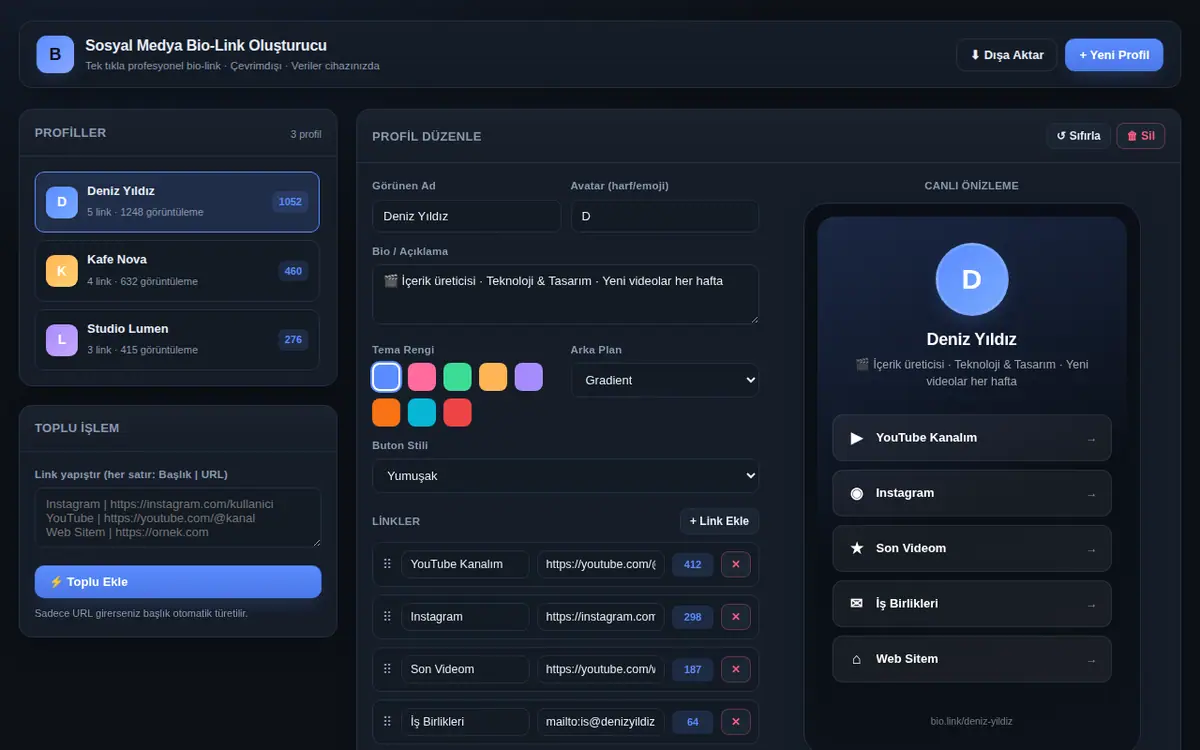1200x750 pixels.
Task: Click the drag handle for İş Birlikleri row
Action: [387, 721]
